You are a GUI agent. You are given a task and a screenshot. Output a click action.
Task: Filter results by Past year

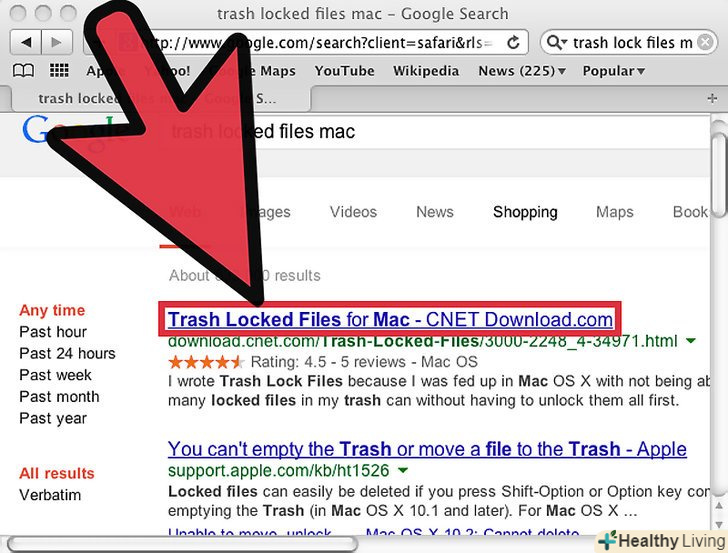pos(53,418)
